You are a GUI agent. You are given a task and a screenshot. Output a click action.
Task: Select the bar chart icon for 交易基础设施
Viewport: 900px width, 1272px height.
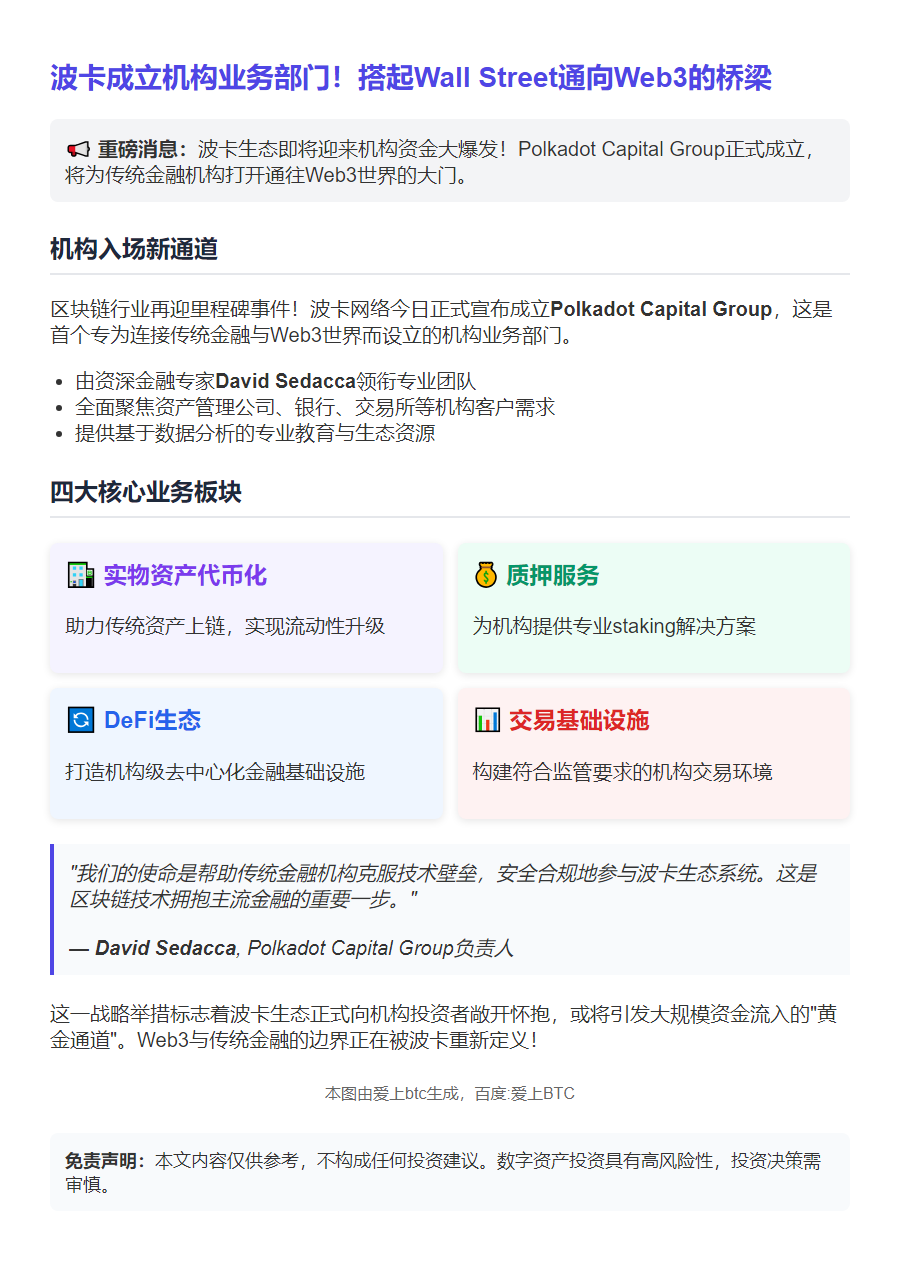pos(487,720)
